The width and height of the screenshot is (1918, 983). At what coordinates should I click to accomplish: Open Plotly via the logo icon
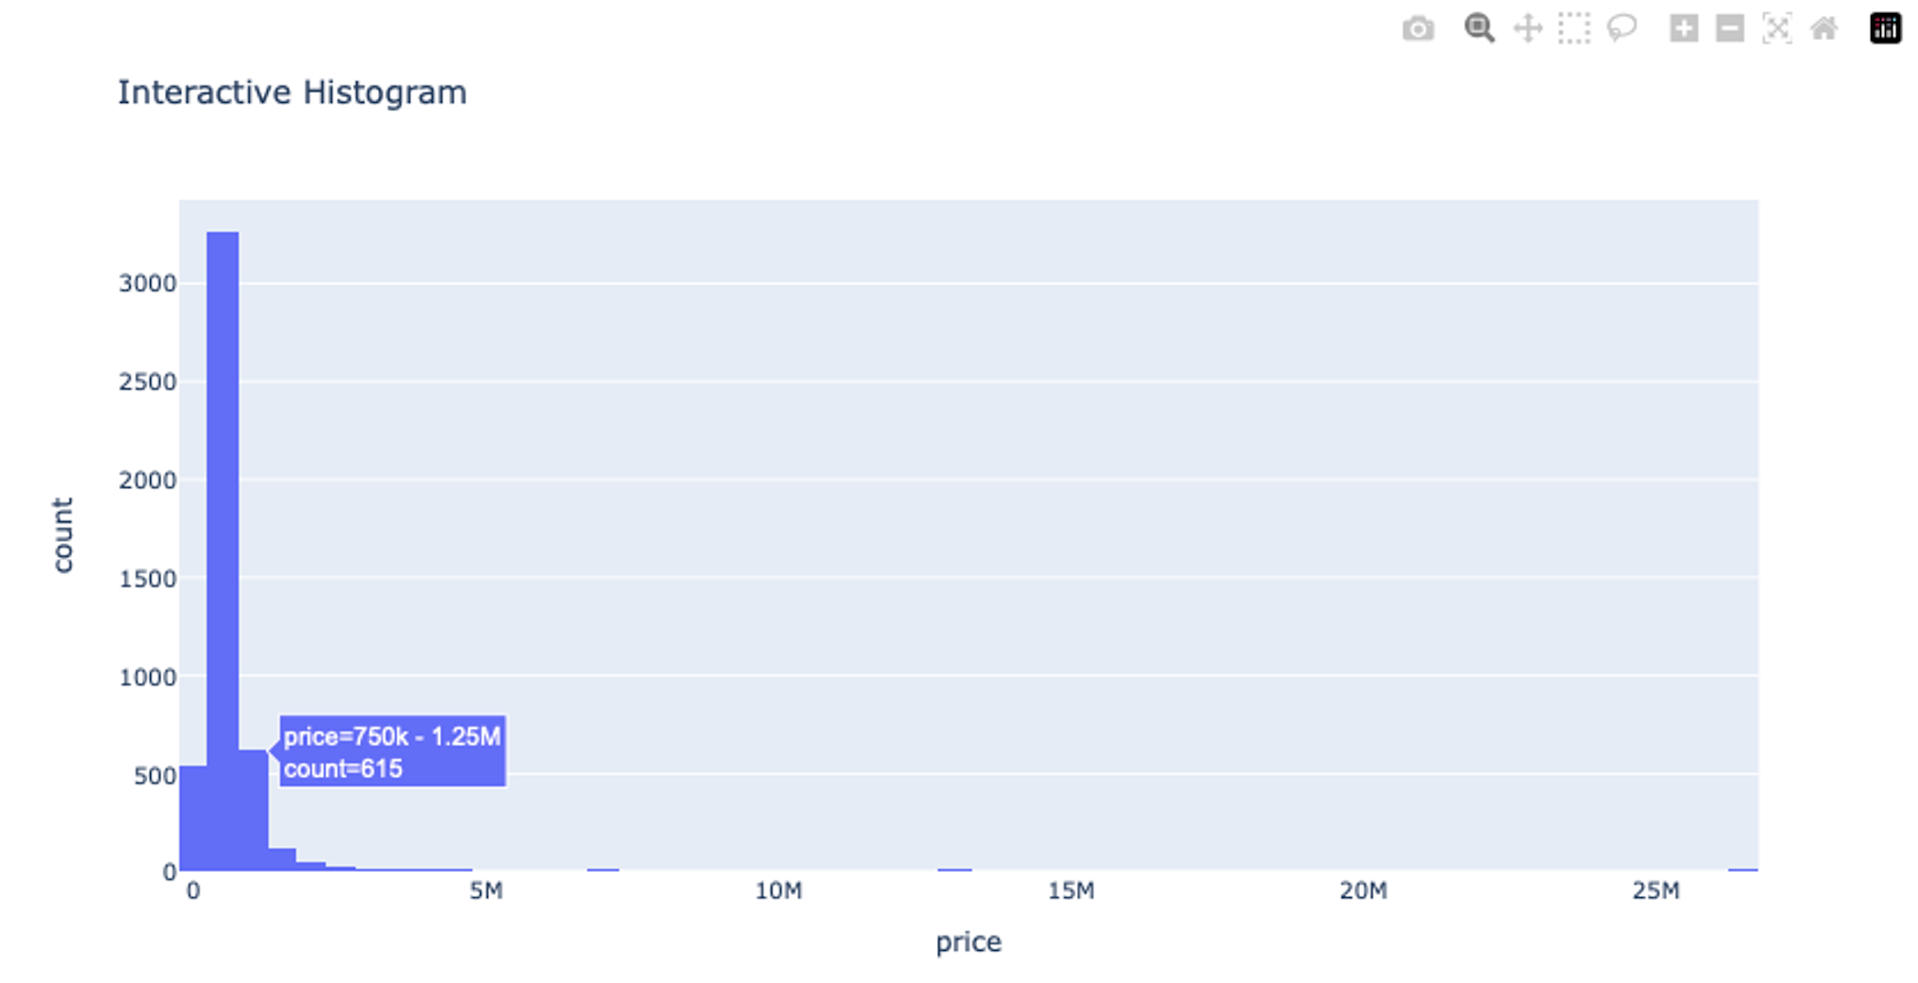click(1885, 28)
